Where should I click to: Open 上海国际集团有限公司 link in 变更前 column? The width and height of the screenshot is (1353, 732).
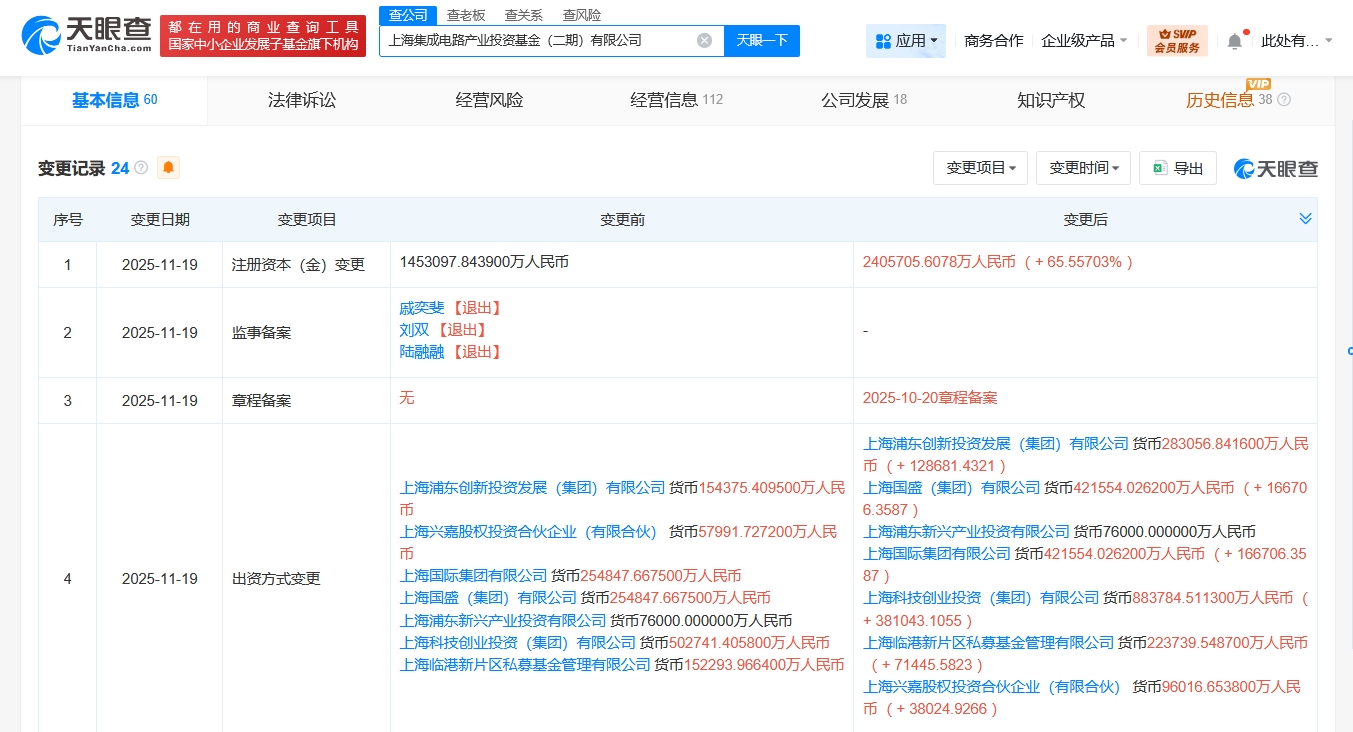tap(474, 576)
